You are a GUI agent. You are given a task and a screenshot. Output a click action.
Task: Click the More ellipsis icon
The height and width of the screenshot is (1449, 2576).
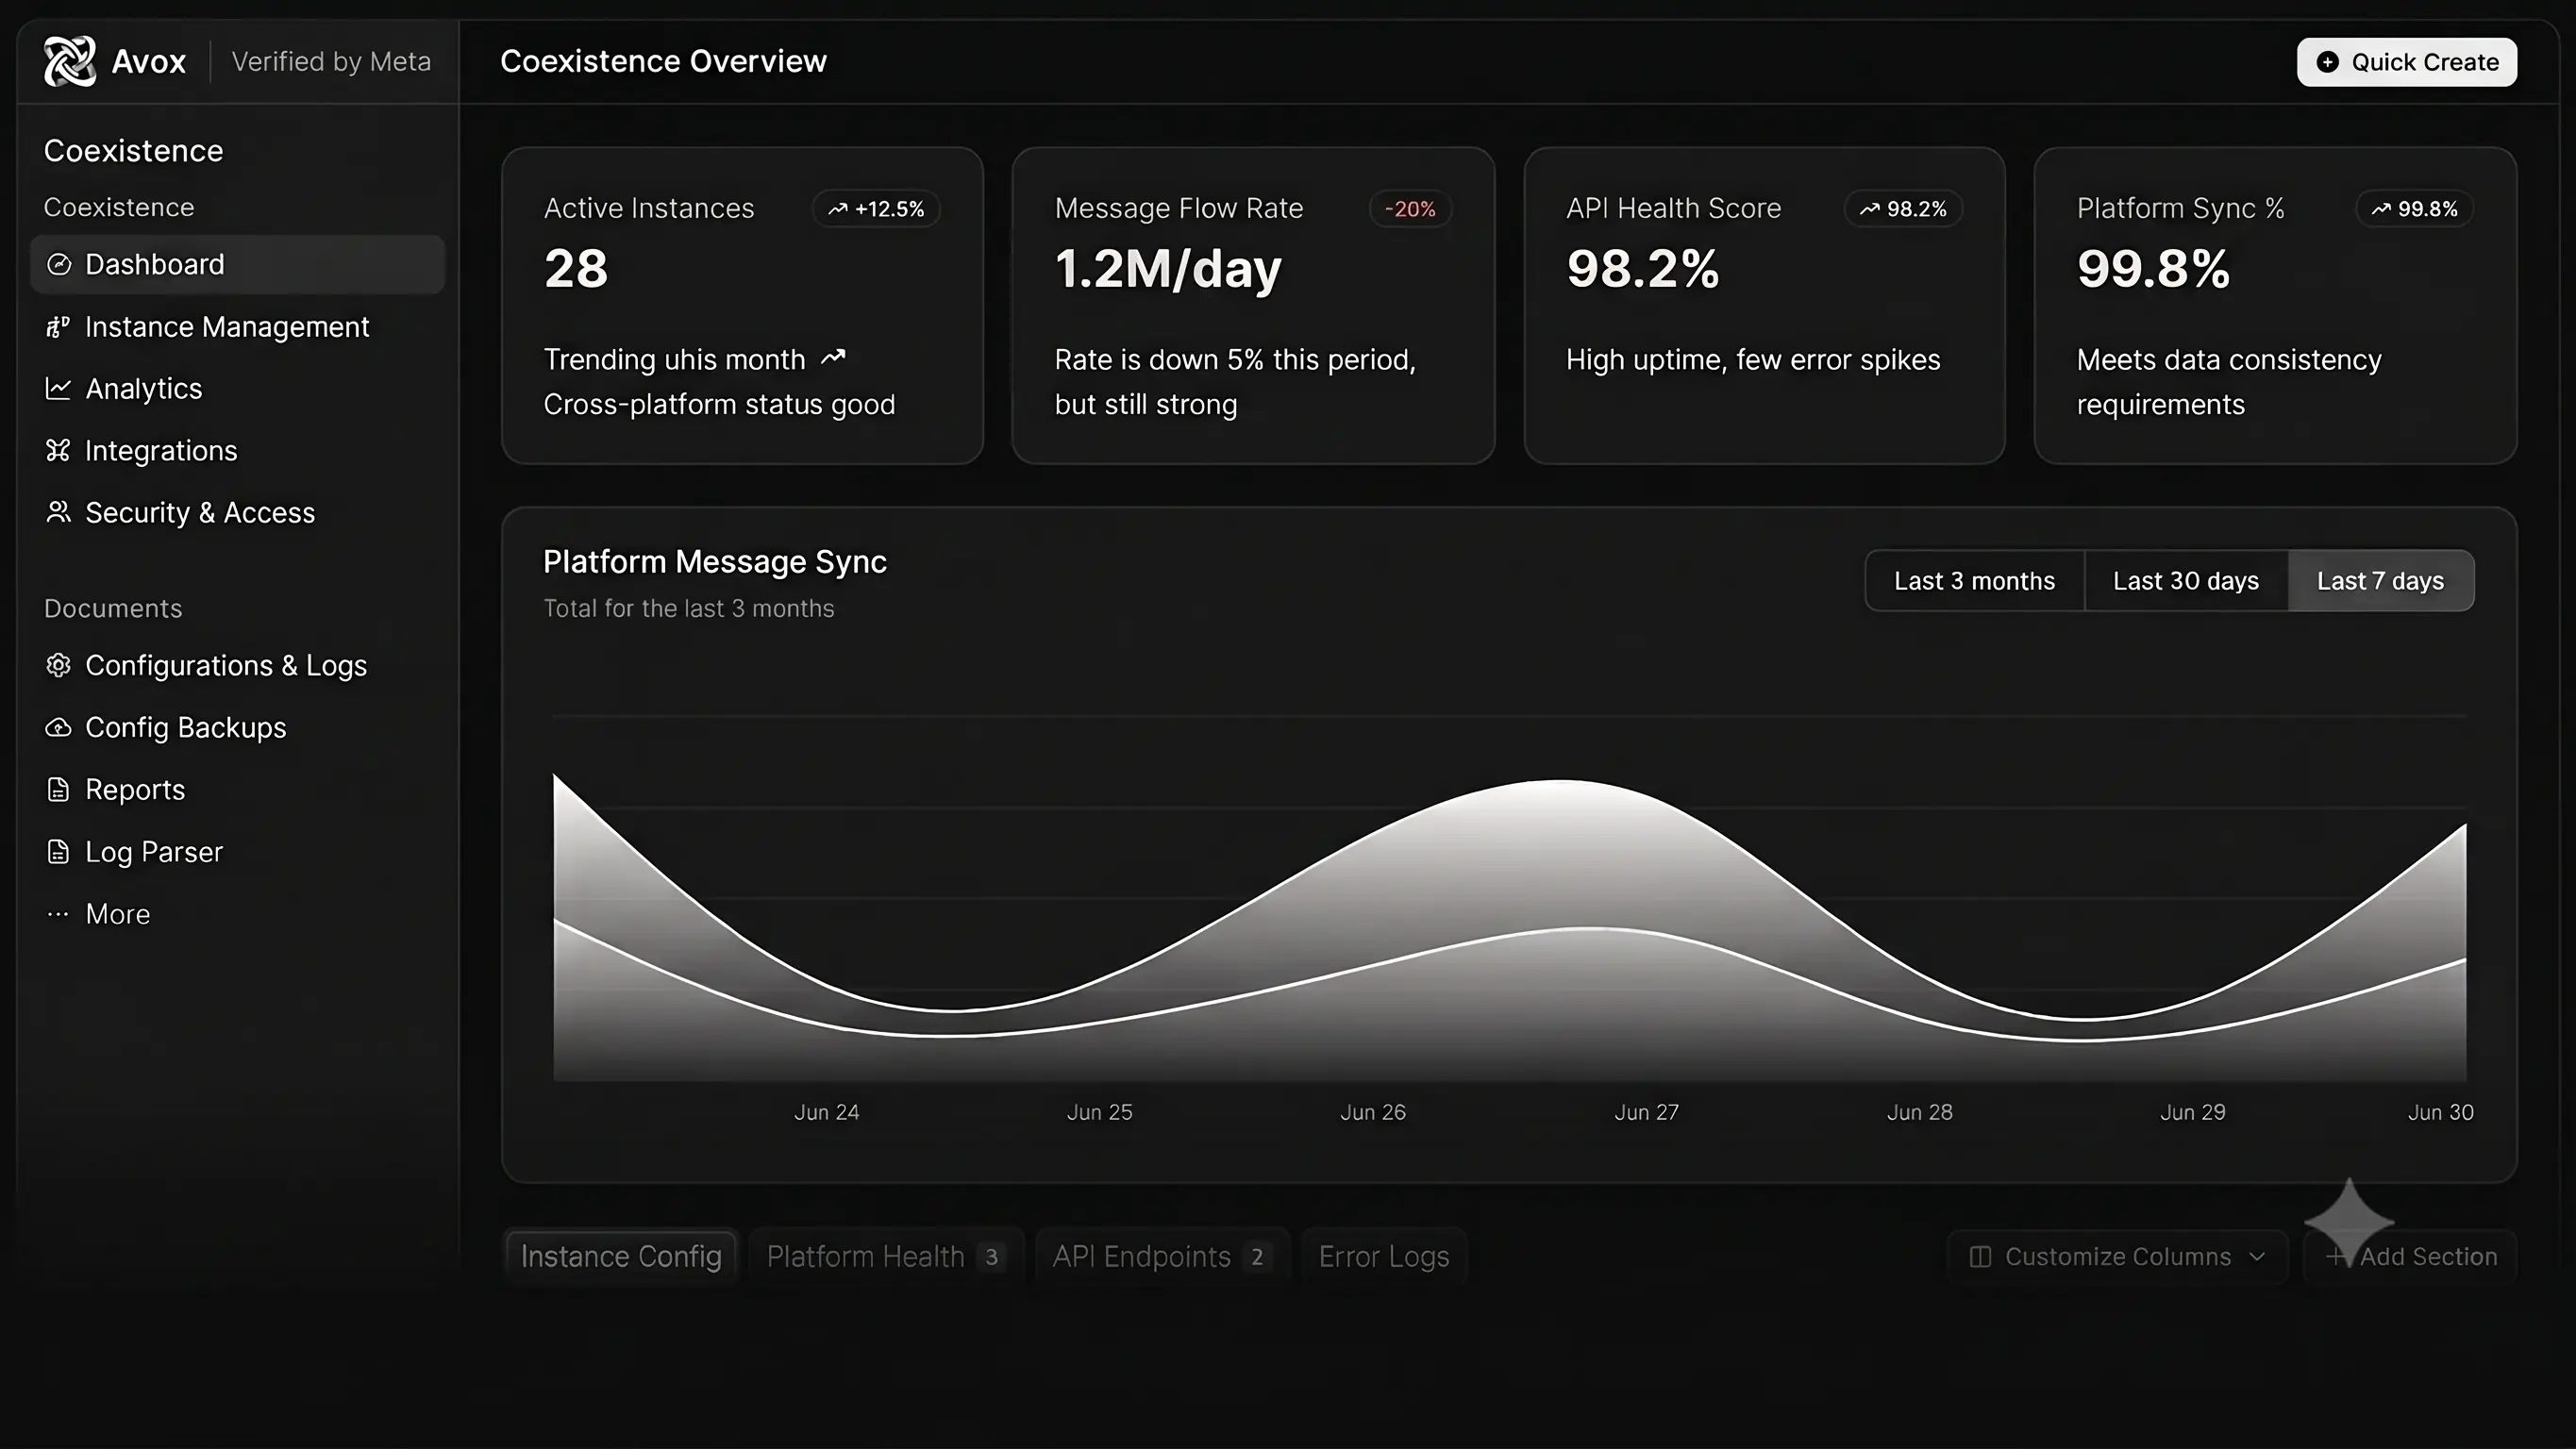point(58,914)
